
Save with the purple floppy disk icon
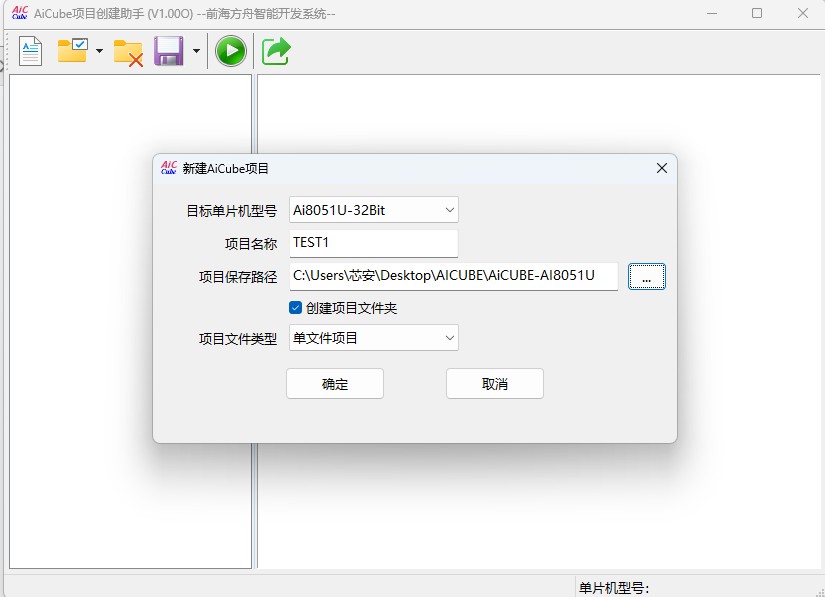(x=169, y=51)
